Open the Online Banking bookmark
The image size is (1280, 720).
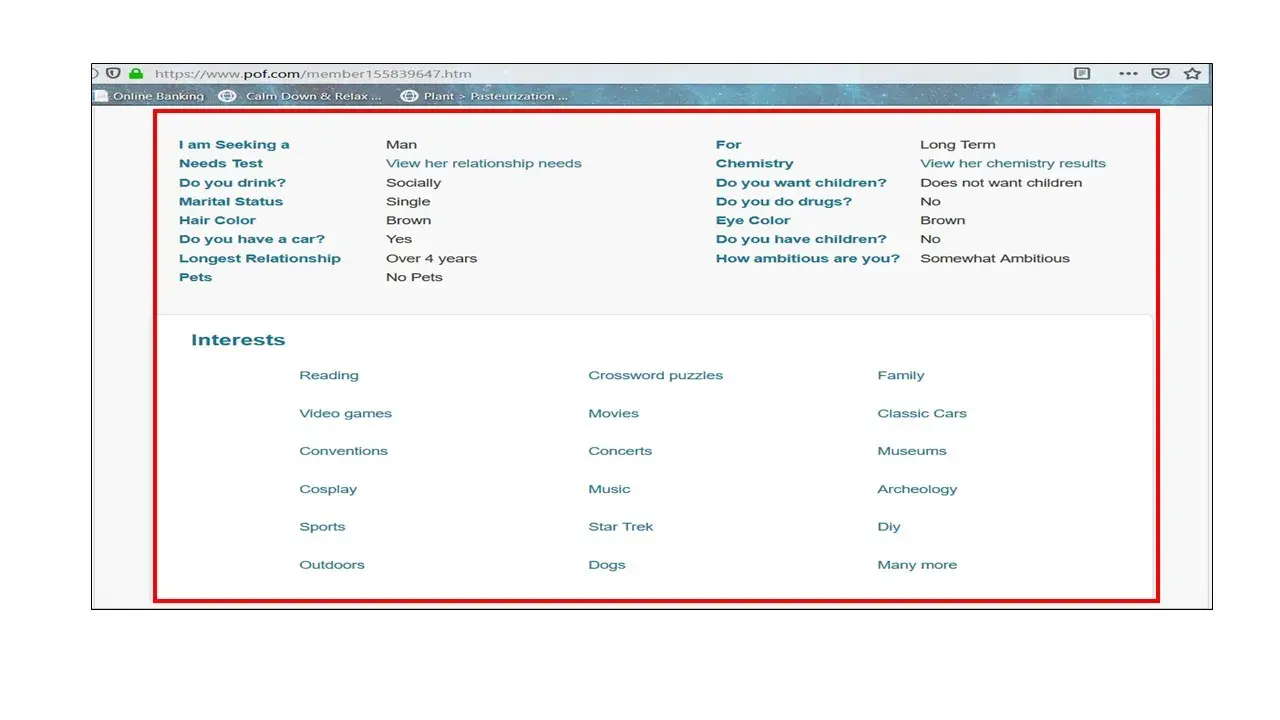pos(157,96)
